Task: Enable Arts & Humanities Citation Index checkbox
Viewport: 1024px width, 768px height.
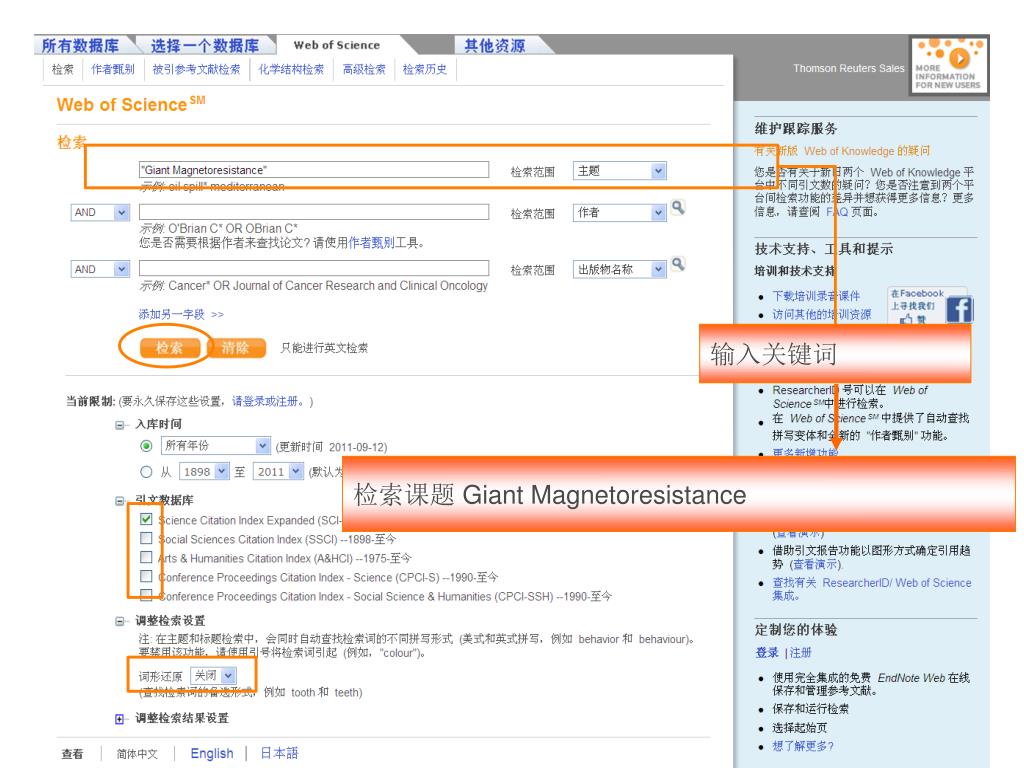Action: [x=148, y=558]
